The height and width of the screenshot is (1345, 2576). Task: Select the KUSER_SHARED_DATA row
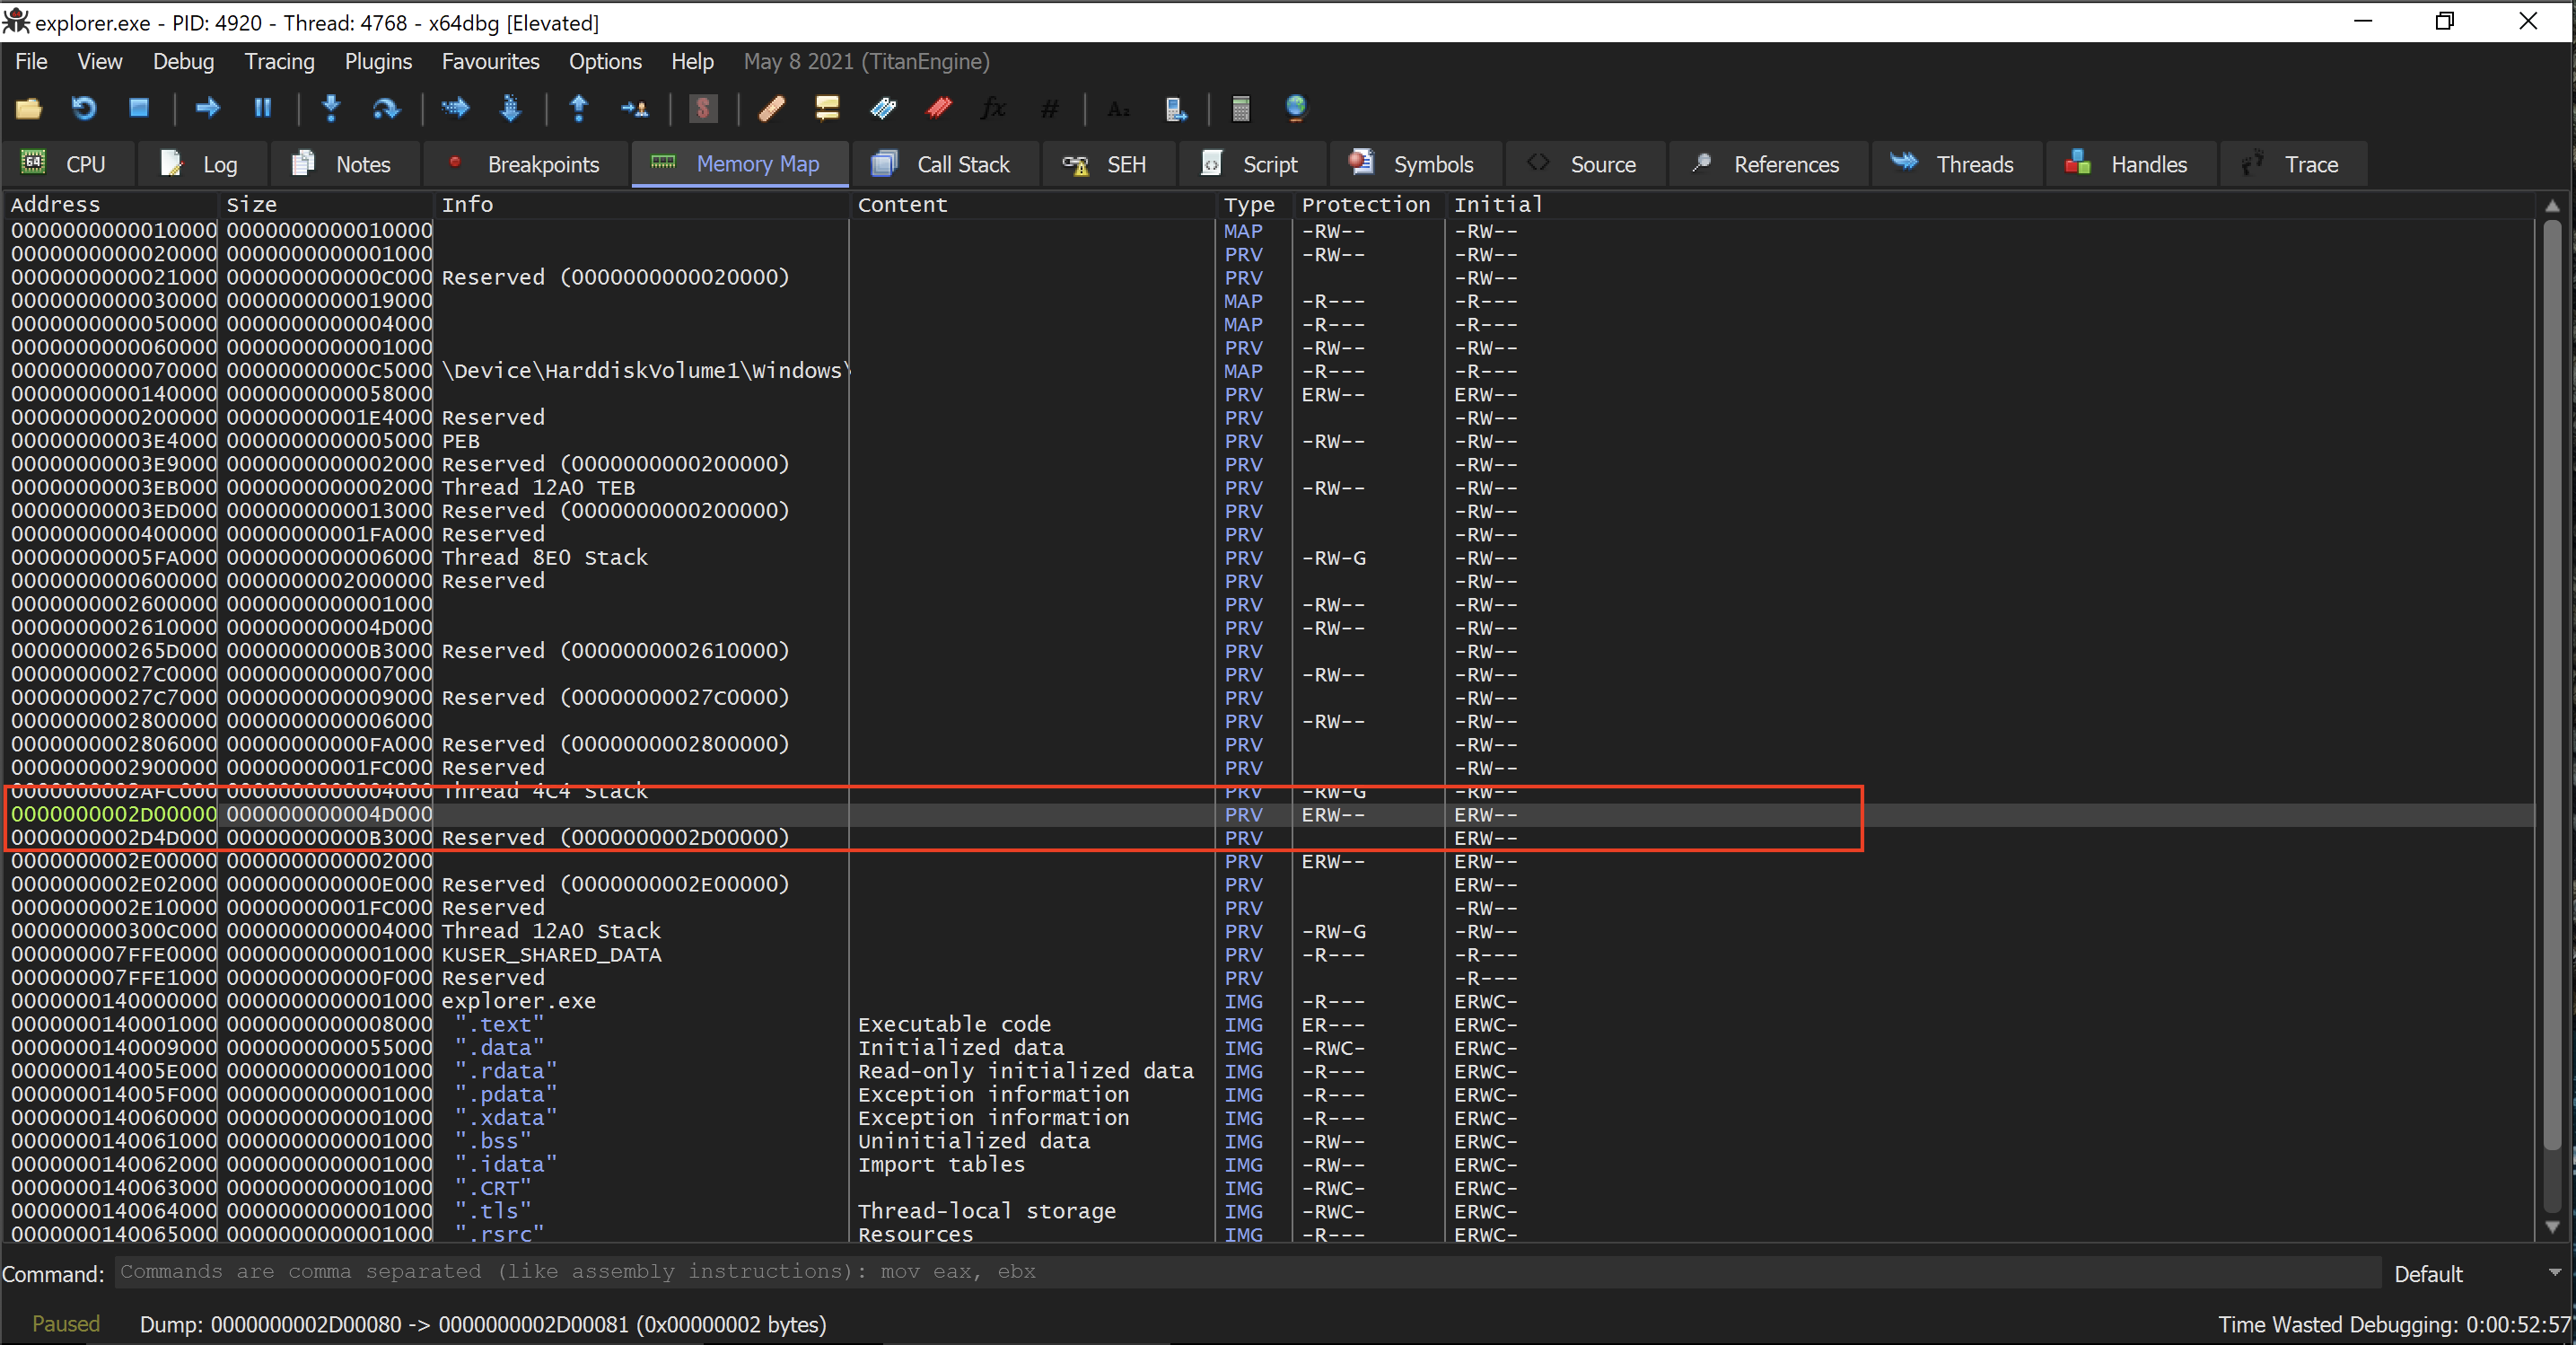1268,954
